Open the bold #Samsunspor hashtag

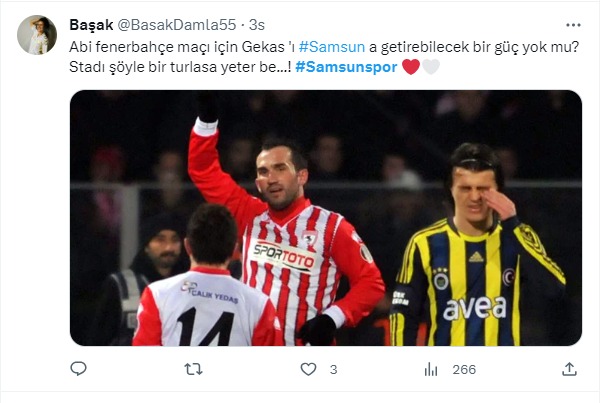tap(346, 67)
